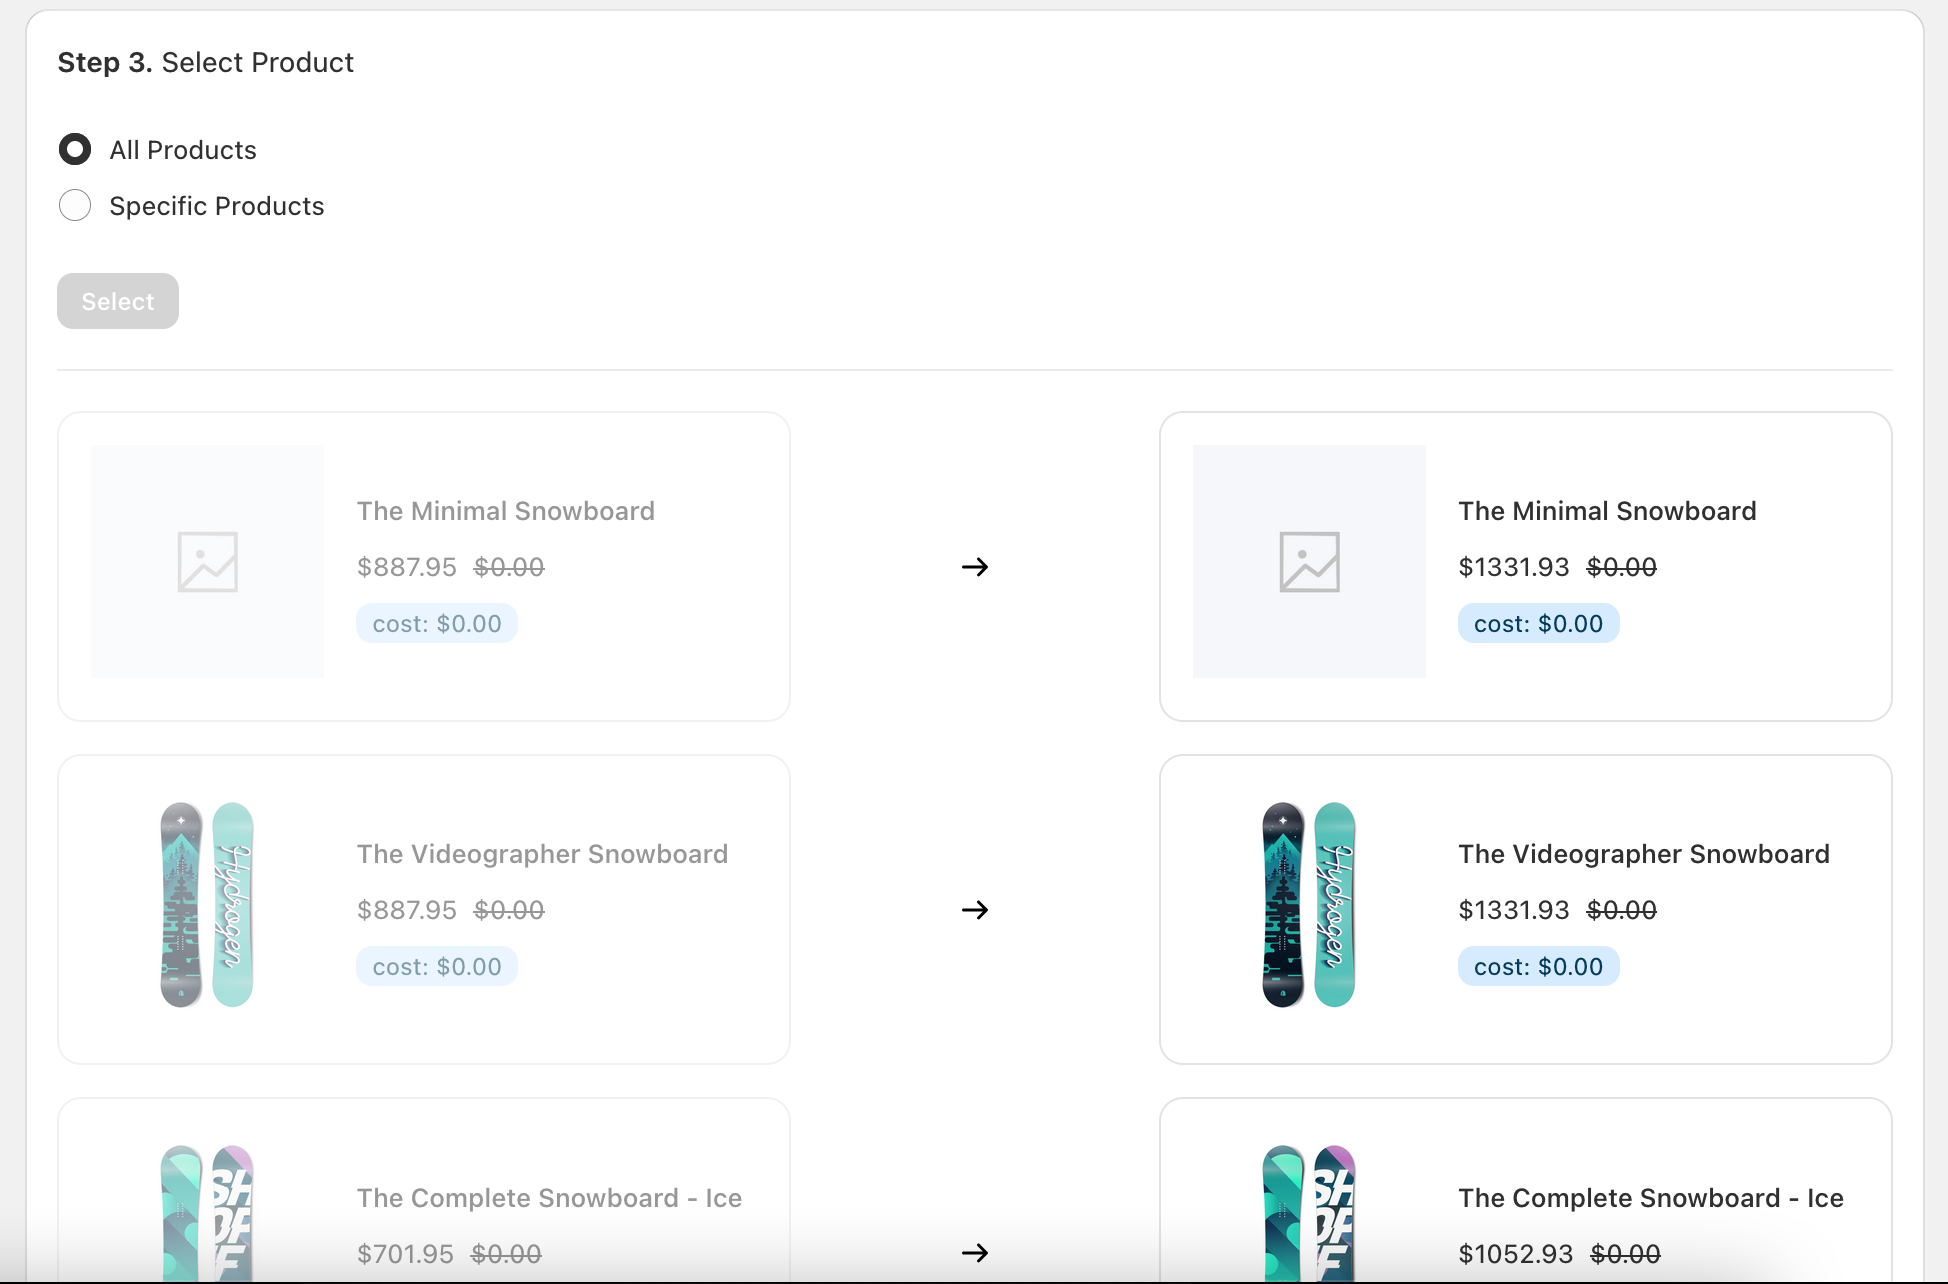Click the 'Step 3. Select Product' heading
The height and width of the screenshot is (1284, 1948).
tap(206, 62)
